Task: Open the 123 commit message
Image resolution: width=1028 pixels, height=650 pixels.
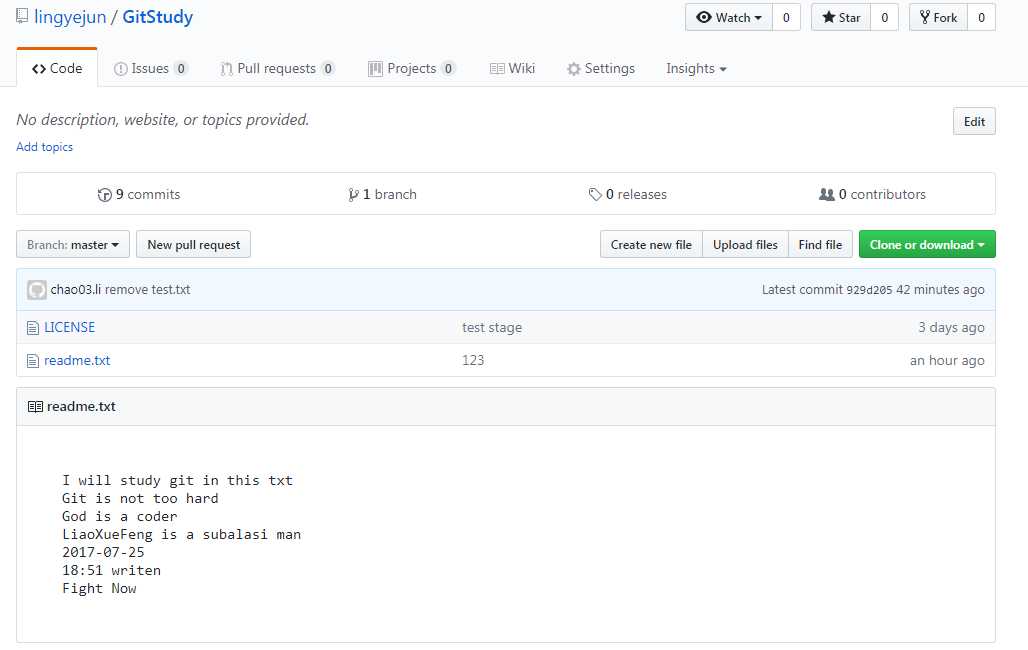Action: point(473,360)
